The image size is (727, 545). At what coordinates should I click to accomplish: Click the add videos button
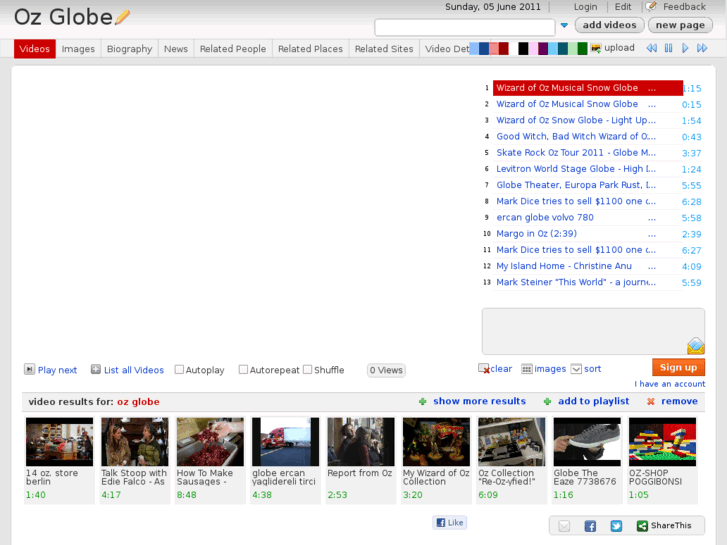[609, 25]
